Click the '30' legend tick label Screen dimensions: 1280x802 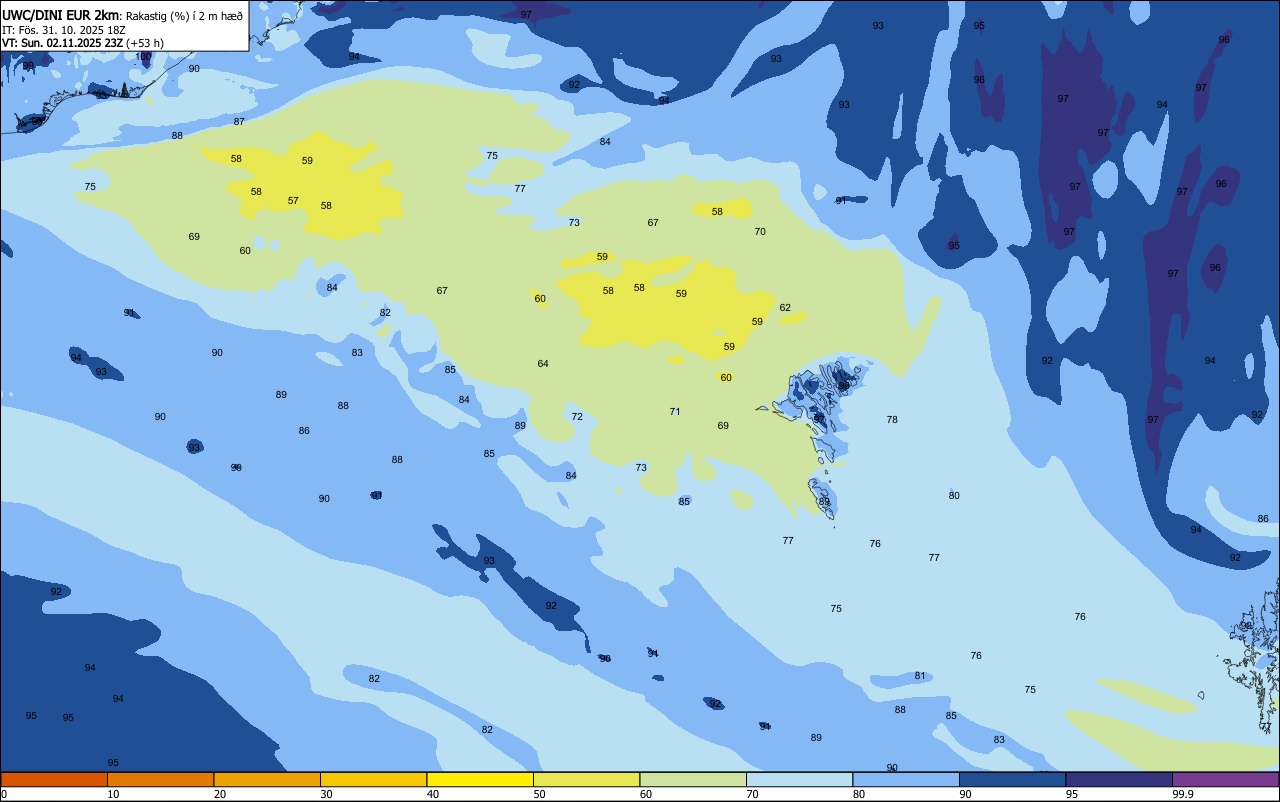(x=326, y=794)
